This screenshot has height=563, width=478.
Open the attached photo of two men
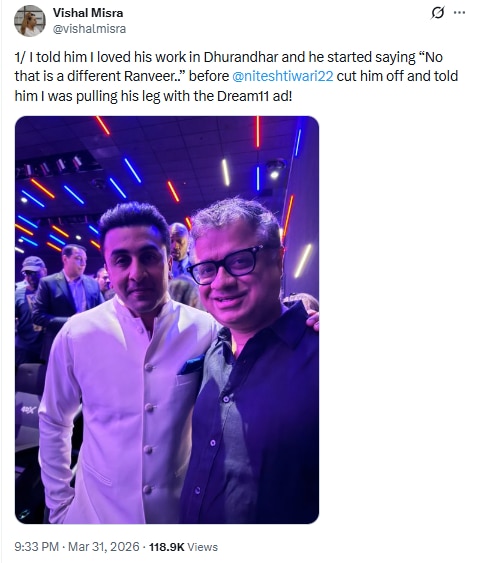pos(167,320)
